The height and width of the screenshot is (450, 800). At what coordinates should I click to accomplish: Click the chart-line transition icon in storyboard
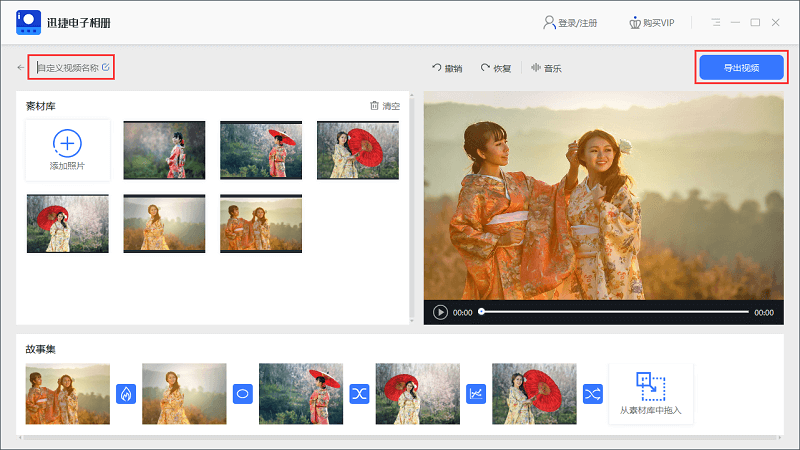[x=476, y=394]
